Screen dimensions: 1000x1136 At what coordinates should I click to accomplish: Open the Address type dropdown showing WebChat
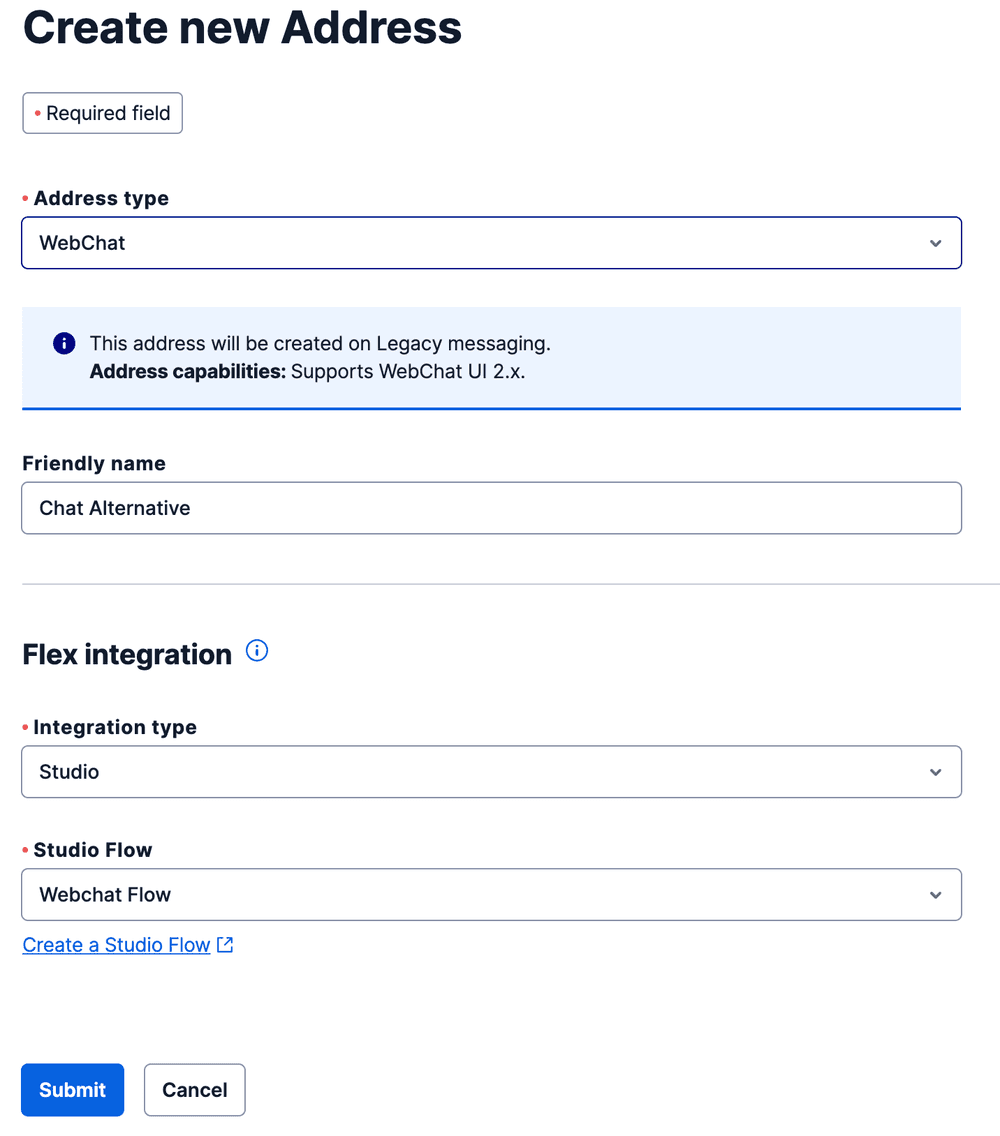coord(492,242)
